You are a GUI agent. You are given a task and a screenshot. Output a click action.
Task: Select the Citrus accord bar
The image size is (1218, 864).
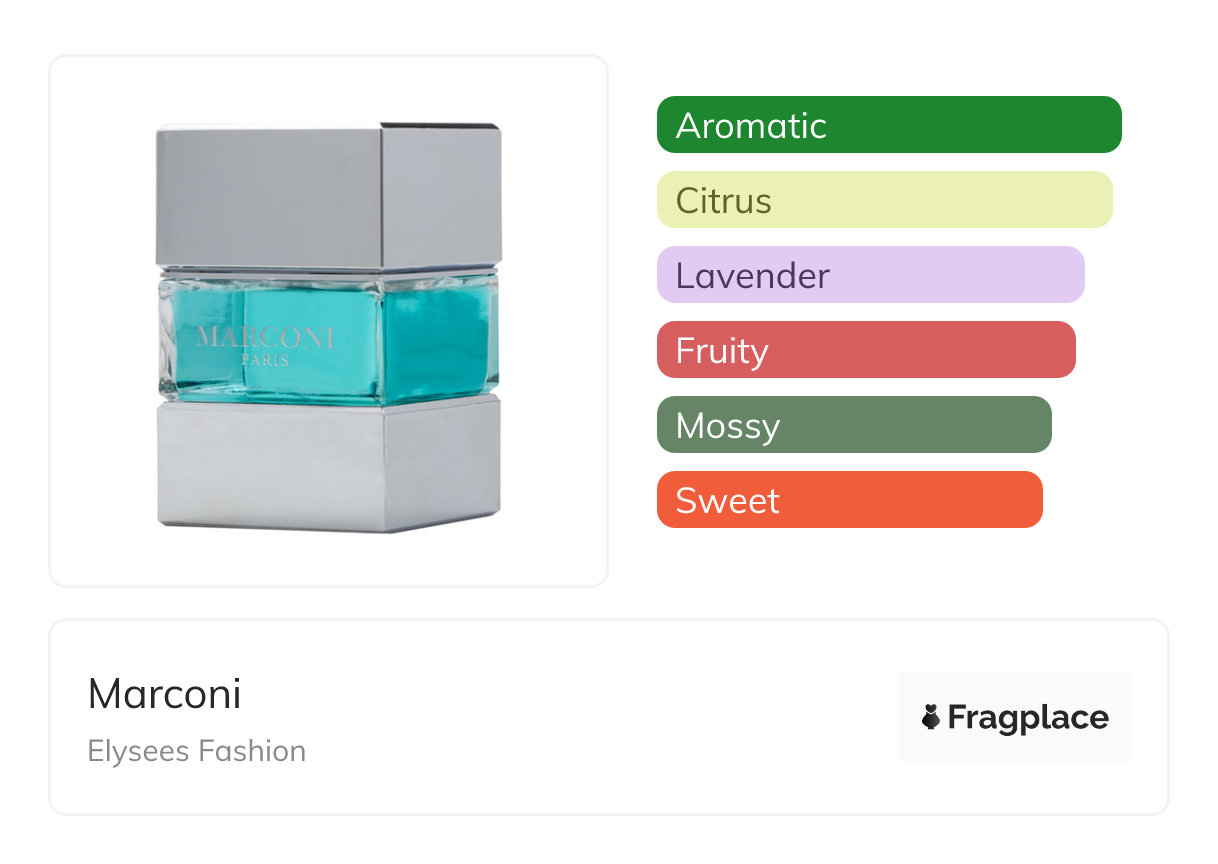884,200
